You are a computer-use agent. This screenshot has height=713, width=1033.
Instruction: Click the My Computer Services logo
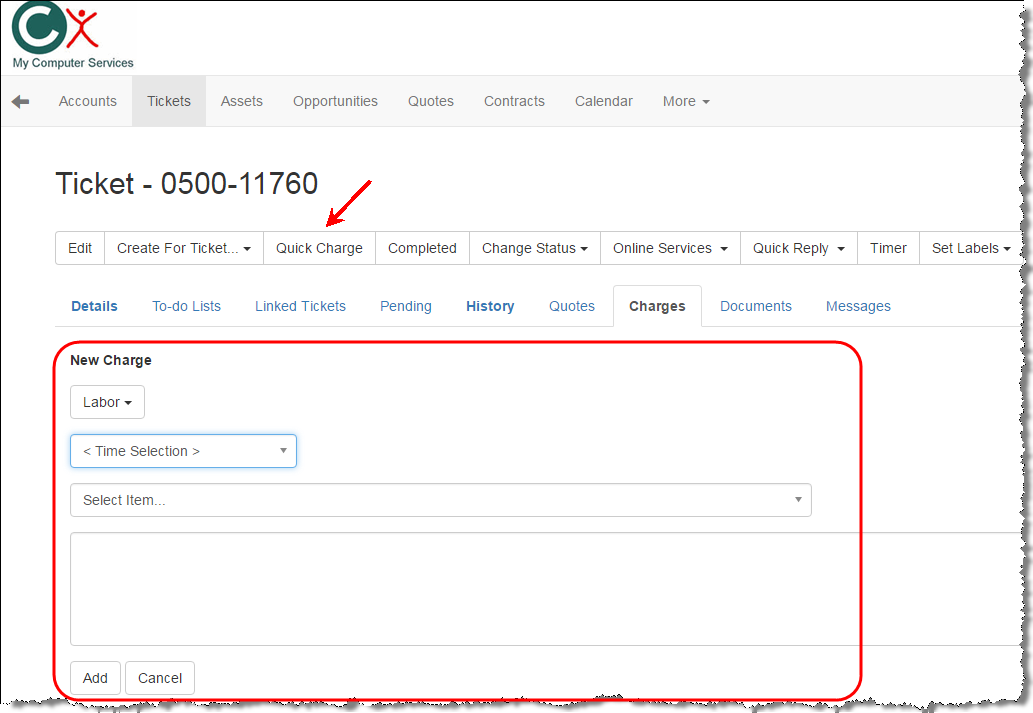(x=71, y=36)
